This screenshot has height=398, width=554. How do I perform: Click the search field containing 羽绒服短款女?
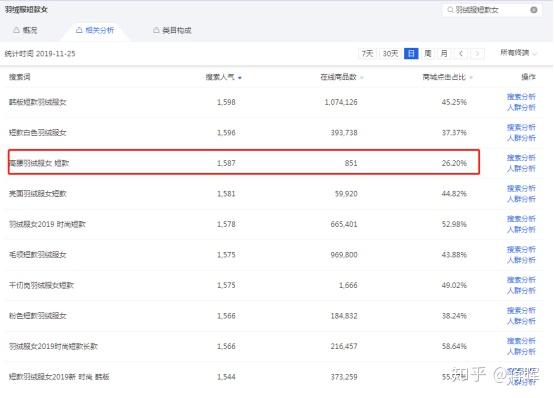pos(491,10)
